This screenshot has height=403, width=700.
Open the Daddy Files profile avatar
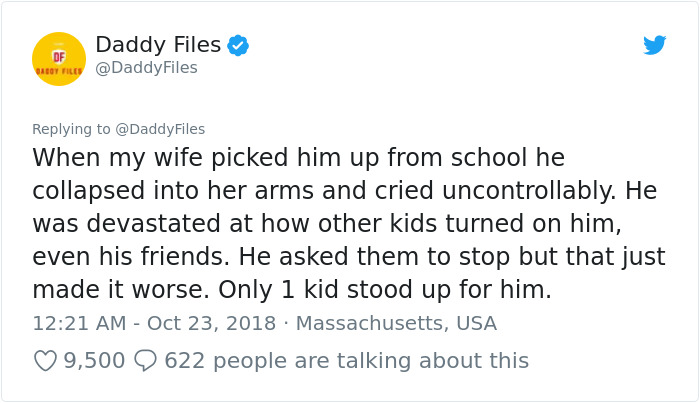click(x=59, y=59)
